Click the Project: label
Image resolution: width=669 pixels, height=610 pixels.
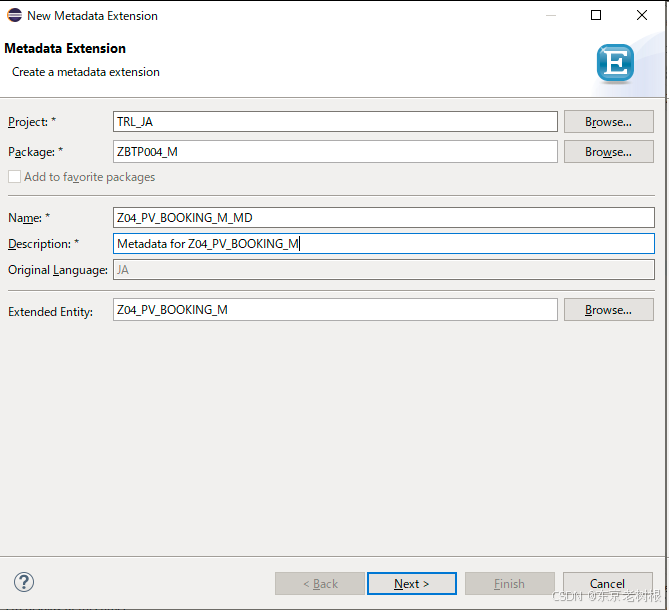click(x=32, y=122)
